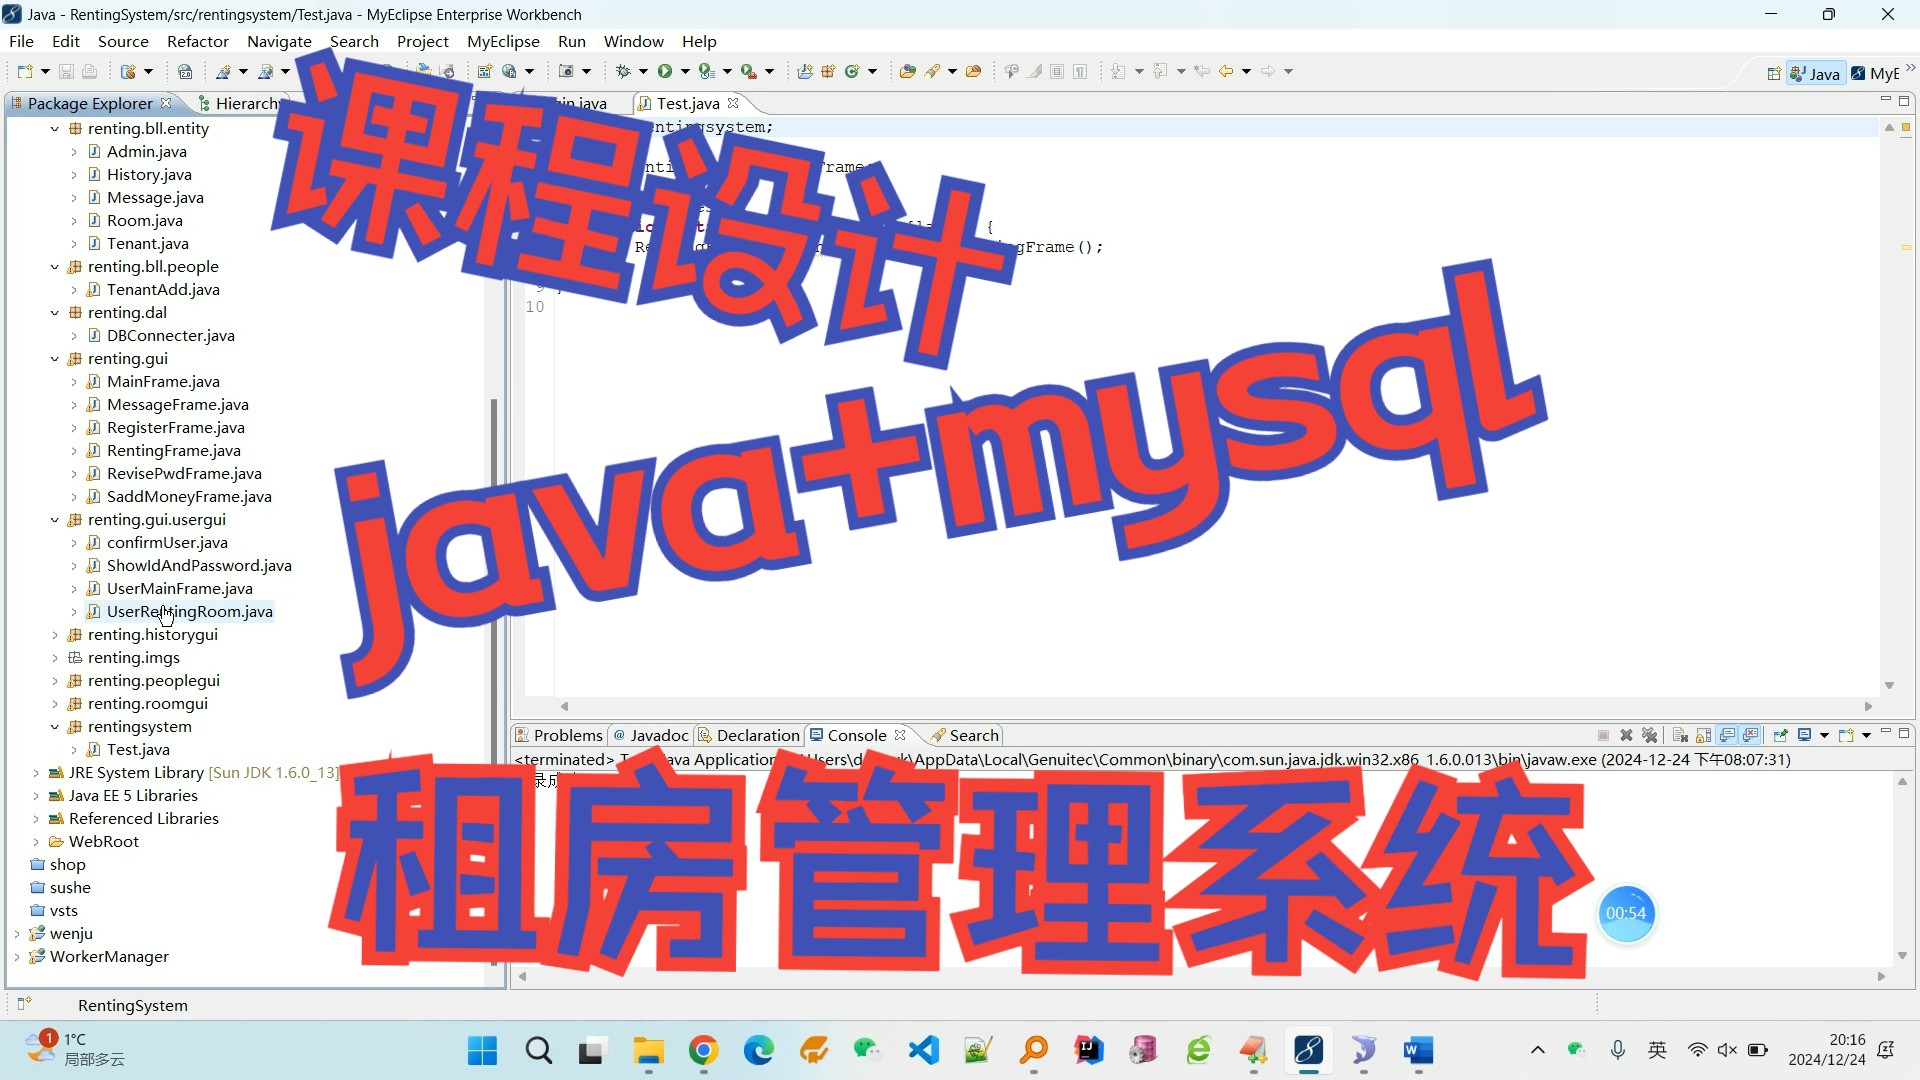
Task: Expand JRE System Library node
Action: pos(36,773)
